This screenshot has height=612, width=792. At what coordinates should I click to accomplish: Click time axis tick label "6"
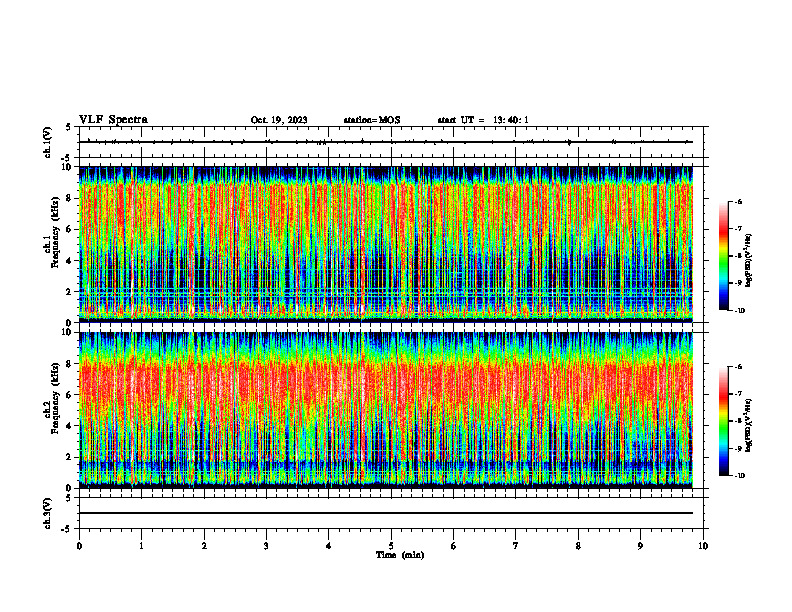tap(454, 546)
